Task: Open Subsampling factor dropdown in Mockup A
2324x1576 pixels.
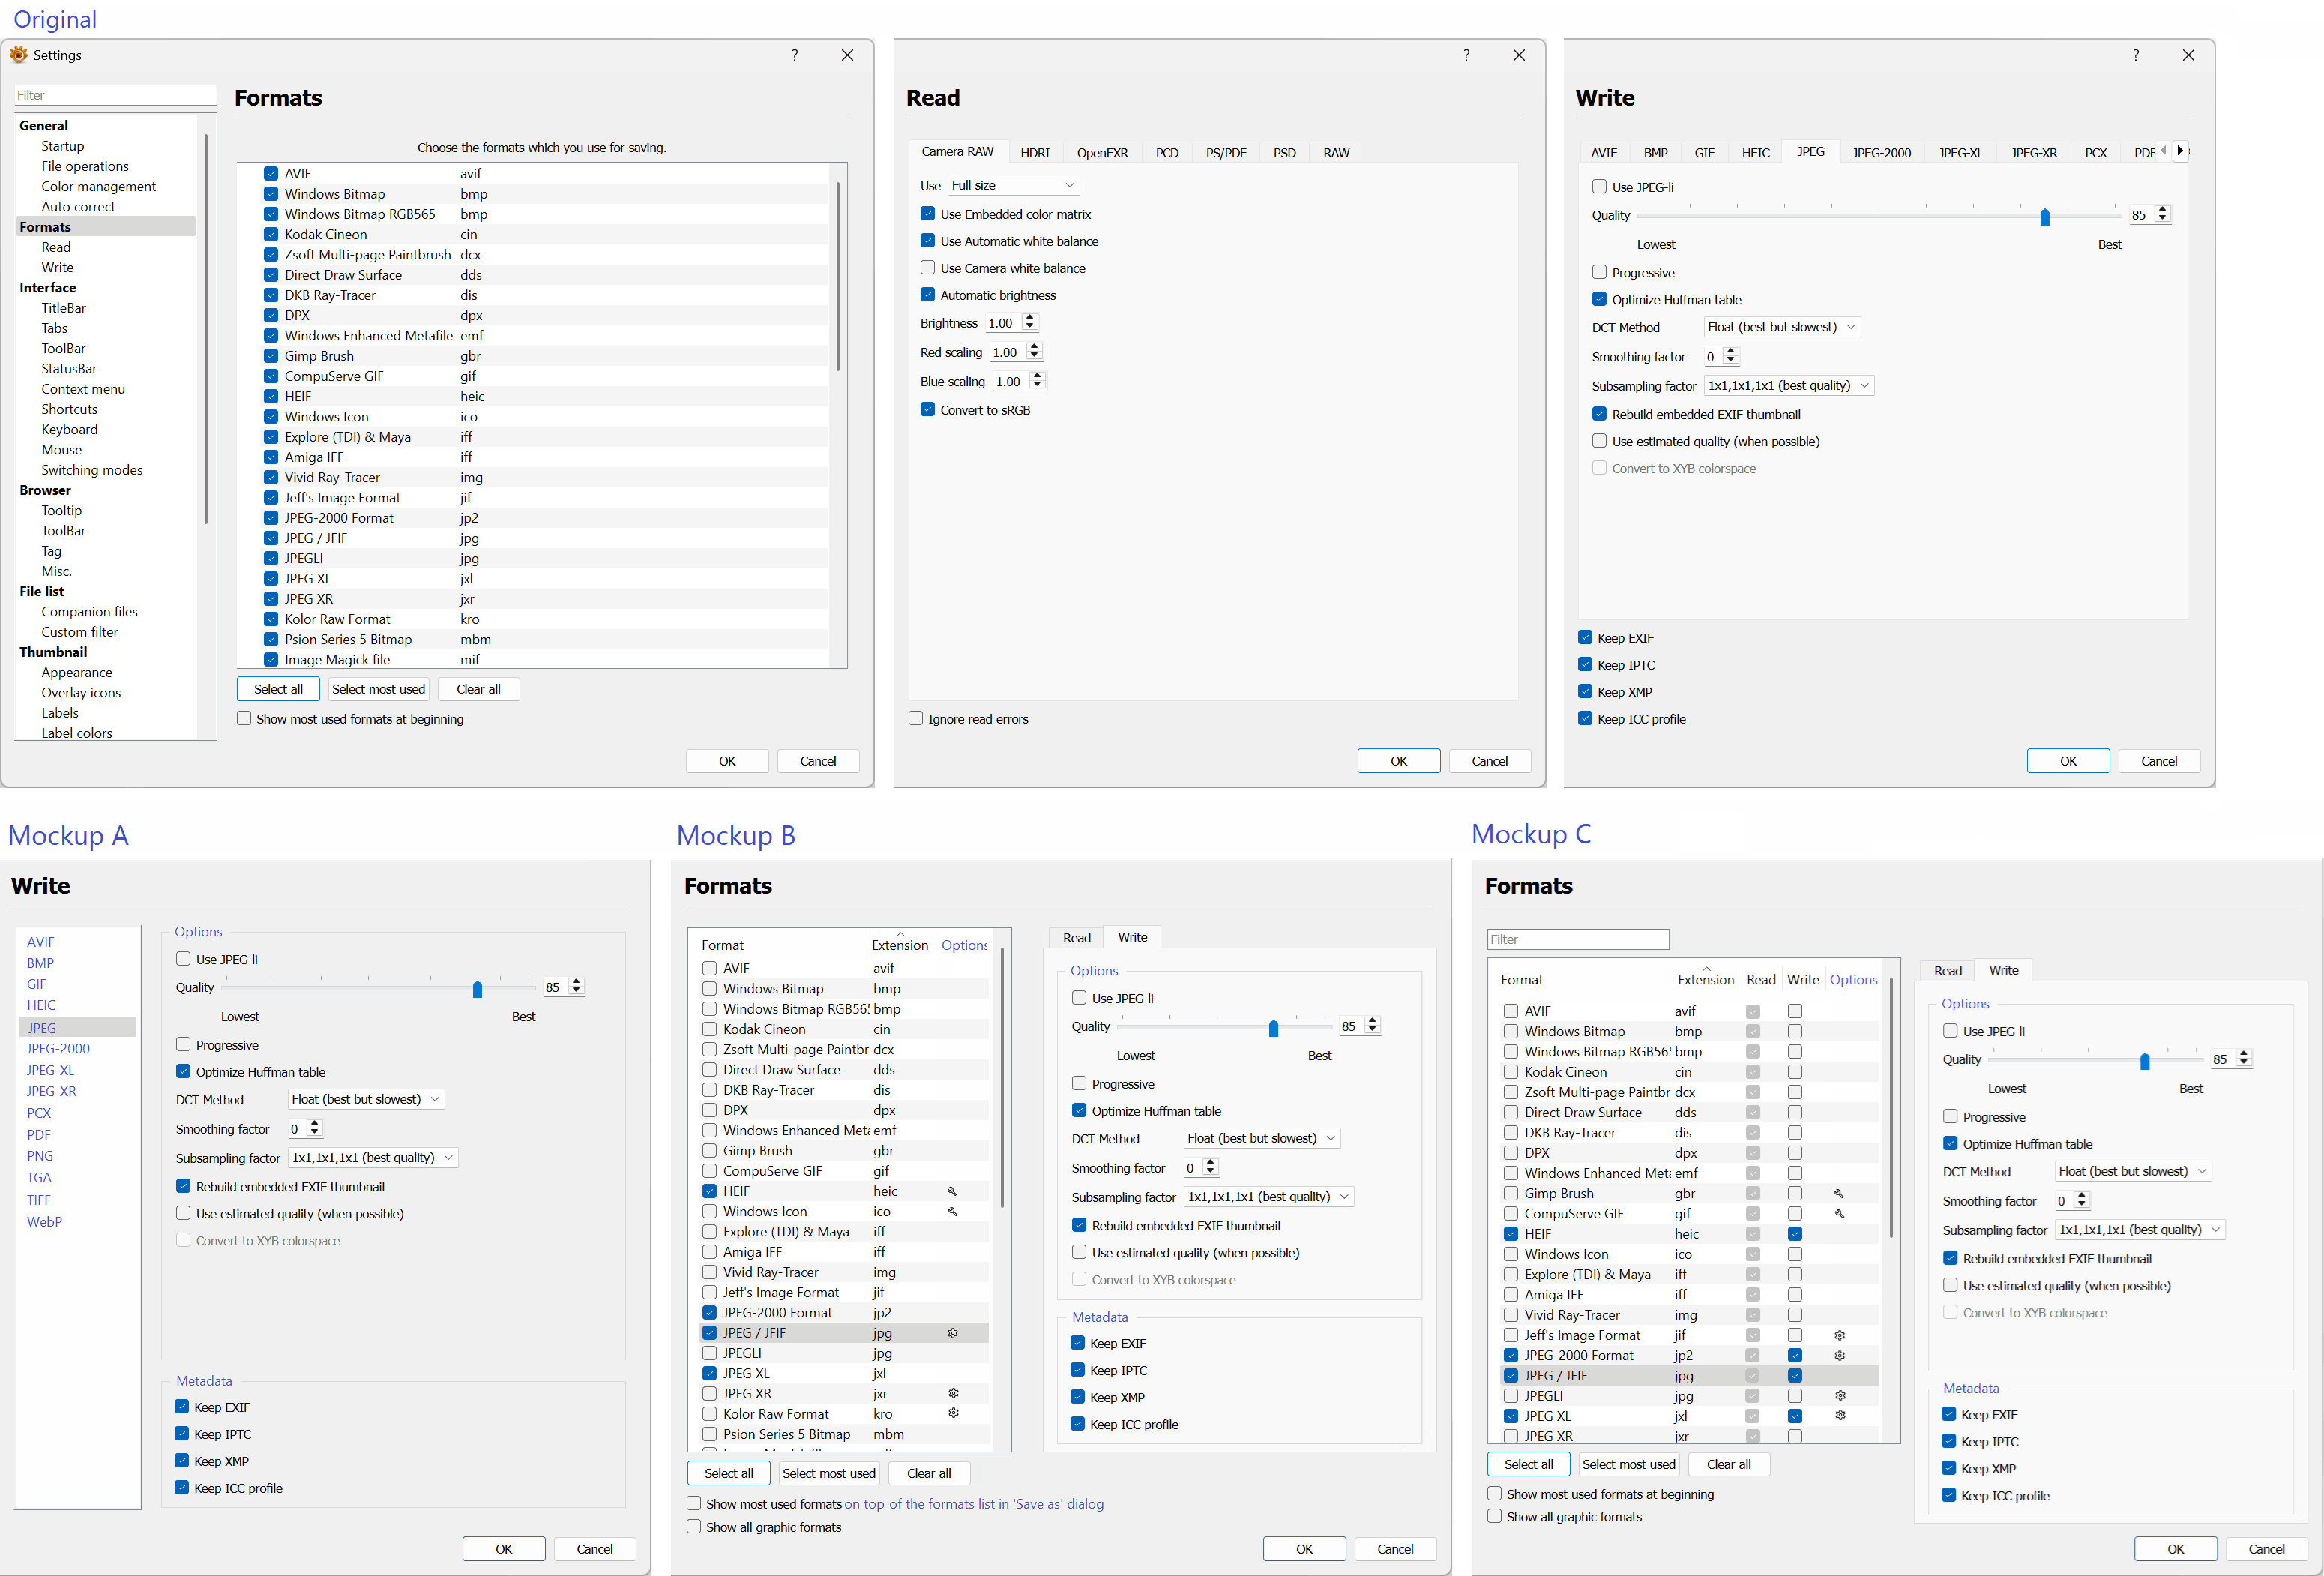Action: (x=372, y=1157)
